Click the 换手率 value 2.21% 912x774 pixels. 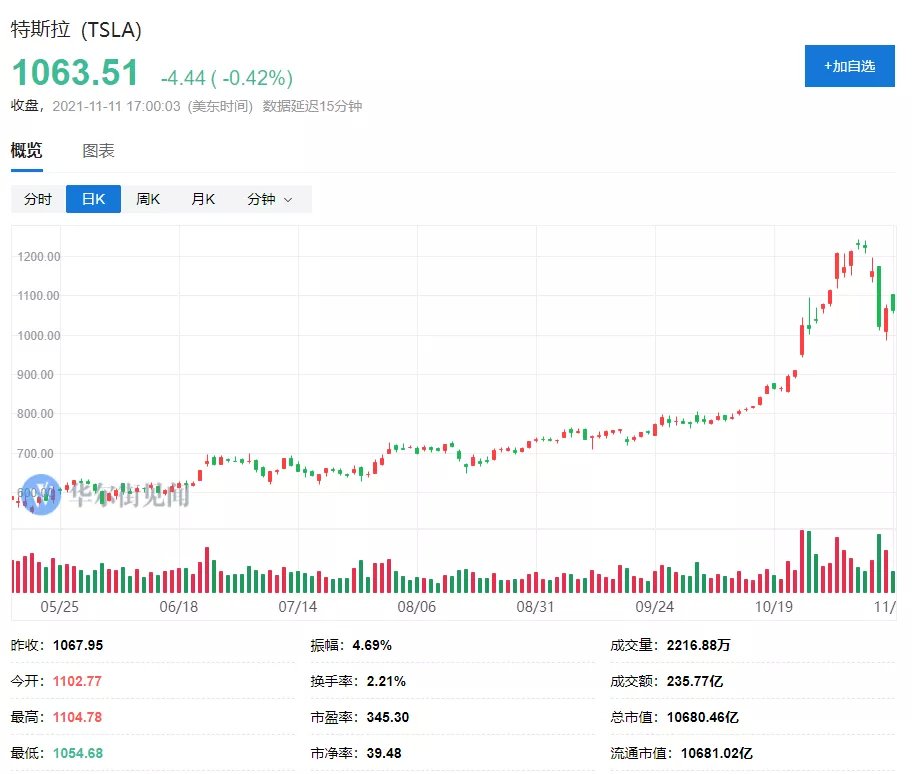click(x=386, y=681)
